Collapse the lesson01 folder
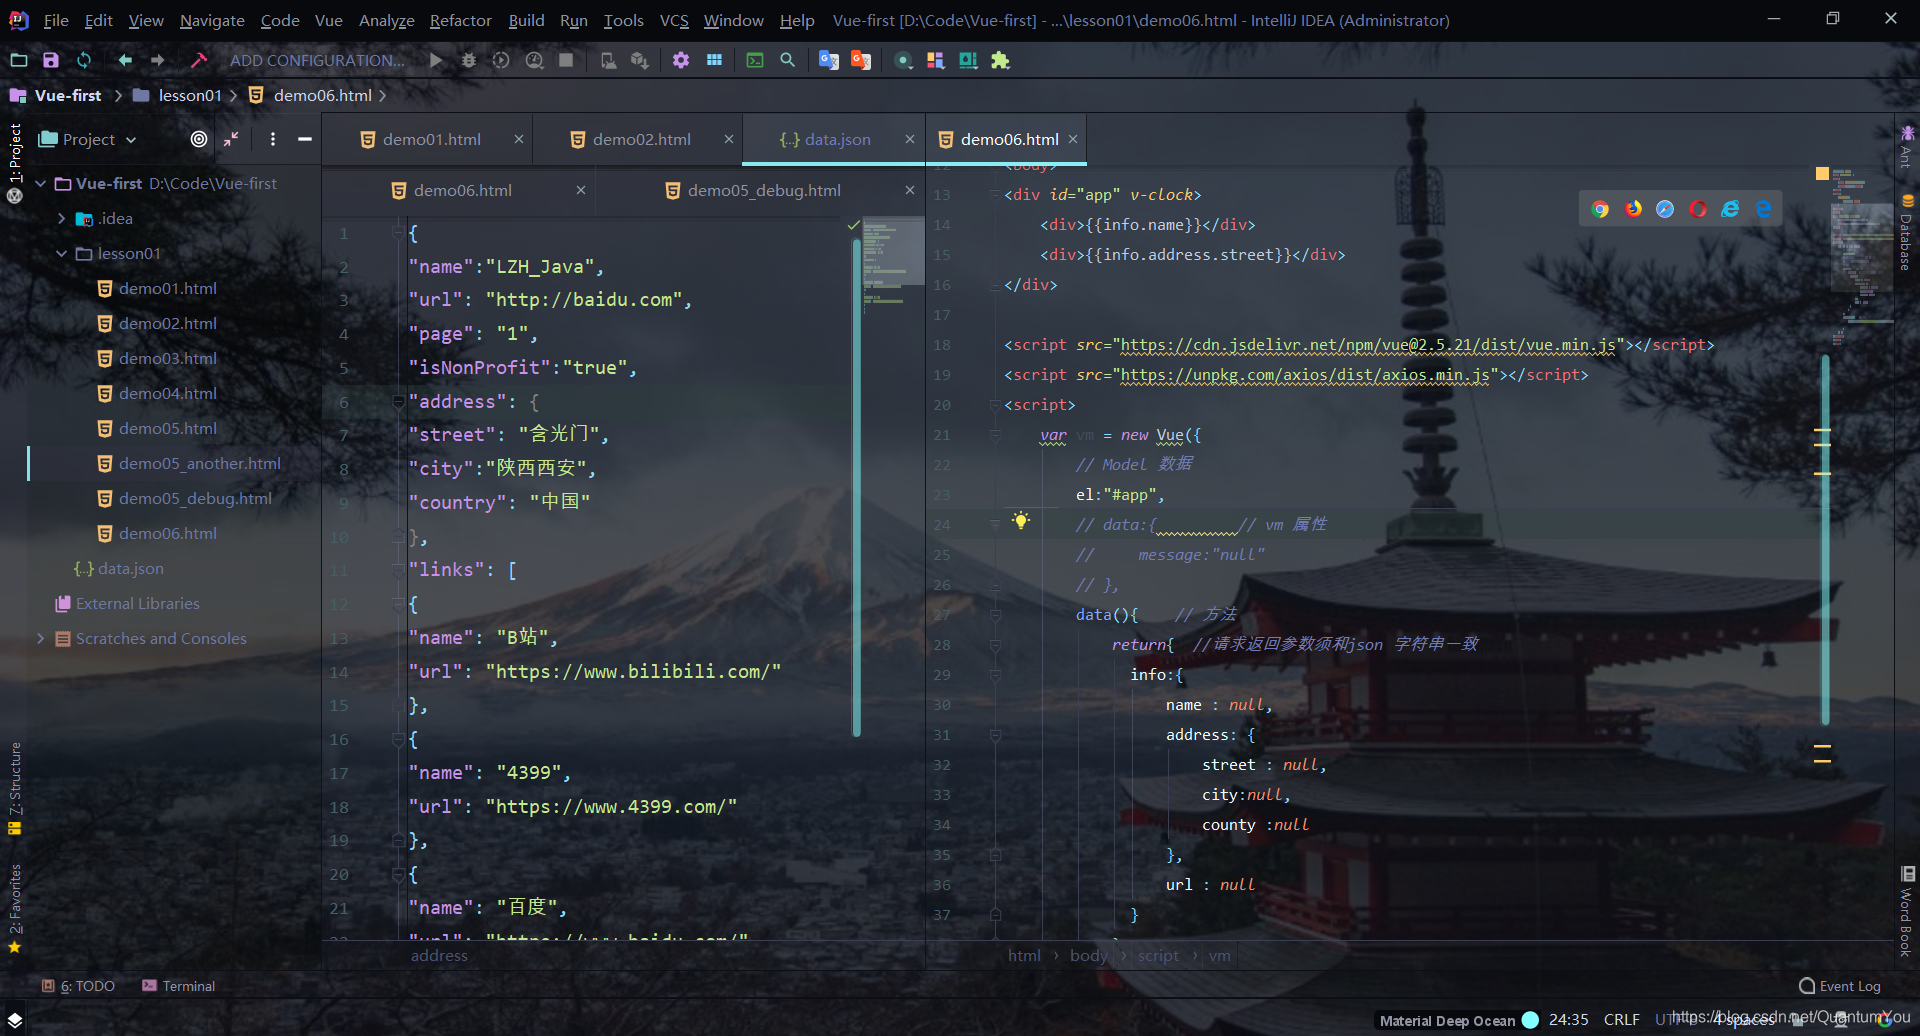 pyautogui.click(x=61, y=254)
